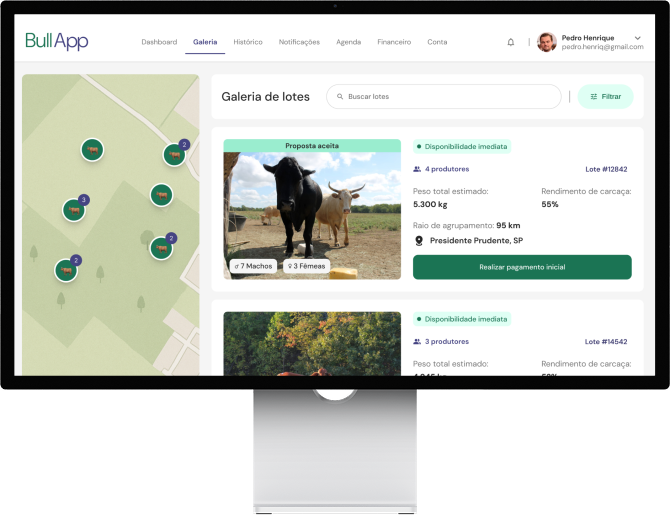
Task: Open the notifications bell icon
Action: point(511,42)
